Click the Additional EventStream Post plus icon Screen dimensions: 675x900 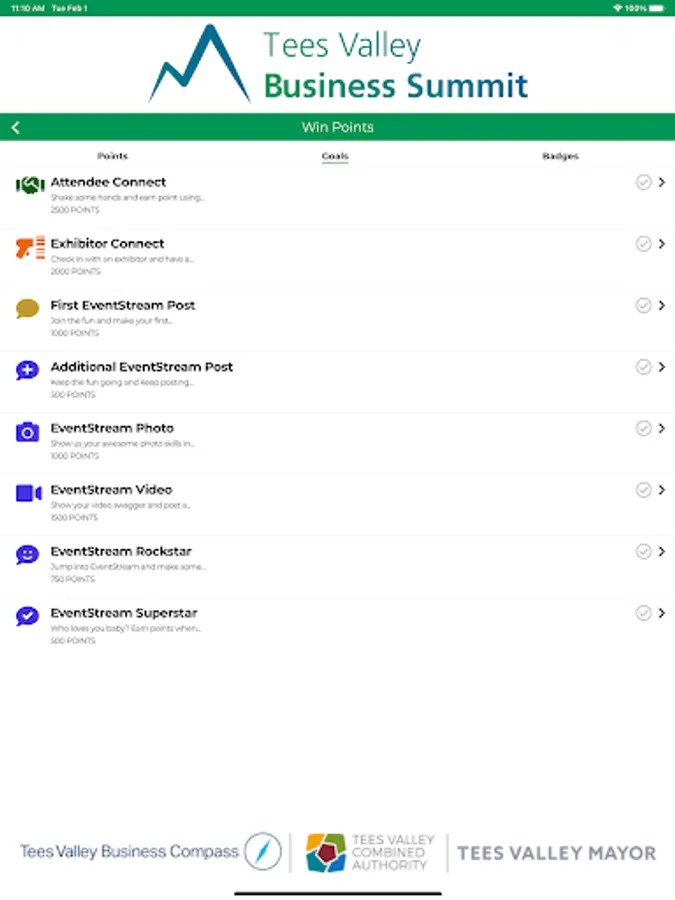[27, 370]
